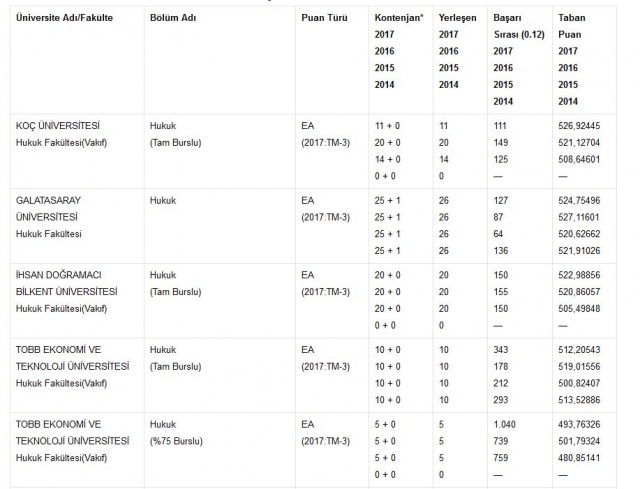Click the Başarı Sırası (0.12) header
Screen dimensions: 640x489
519,26
